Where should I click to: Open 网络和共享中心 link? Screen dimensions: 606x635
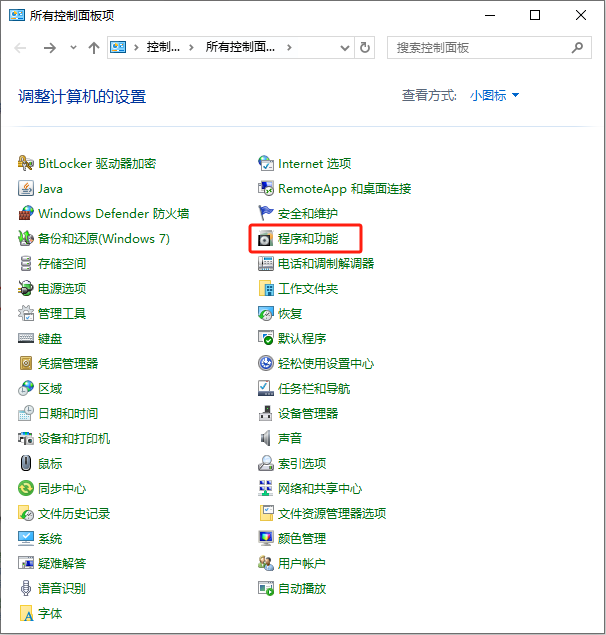coord(320,488)
